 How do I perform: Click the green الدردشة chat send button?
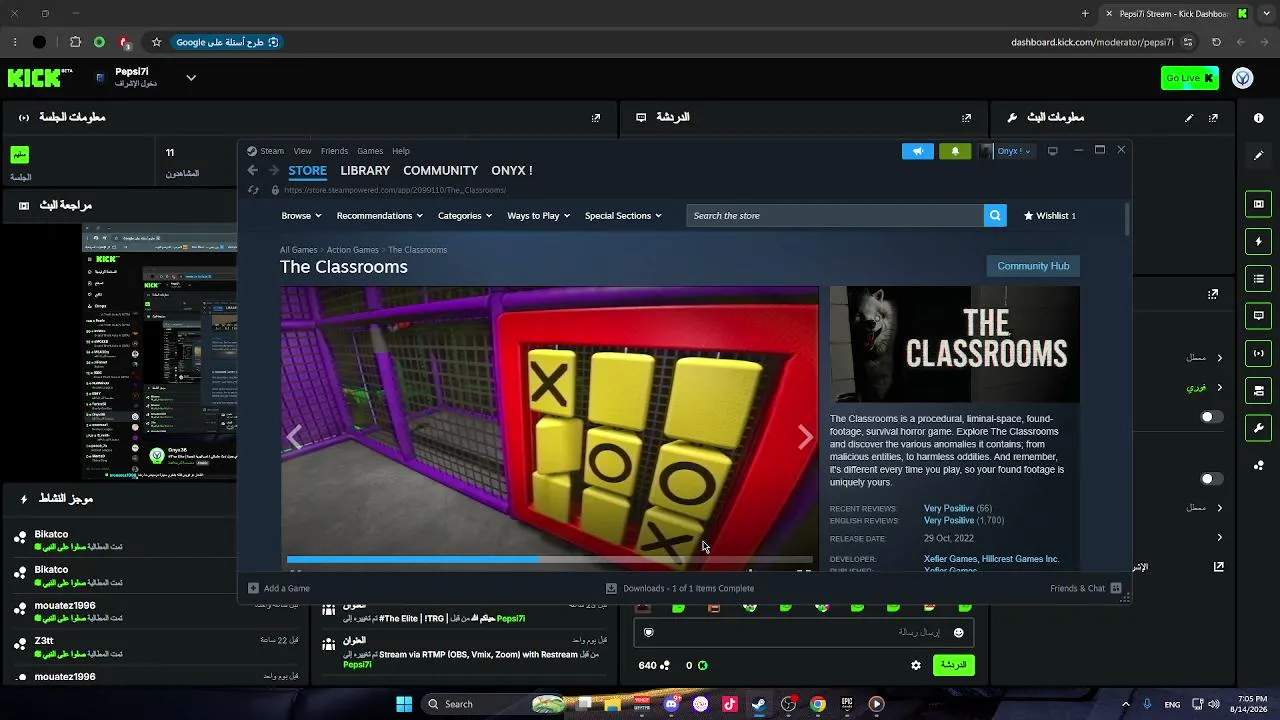pyautogui.click(x=953, y=665)
